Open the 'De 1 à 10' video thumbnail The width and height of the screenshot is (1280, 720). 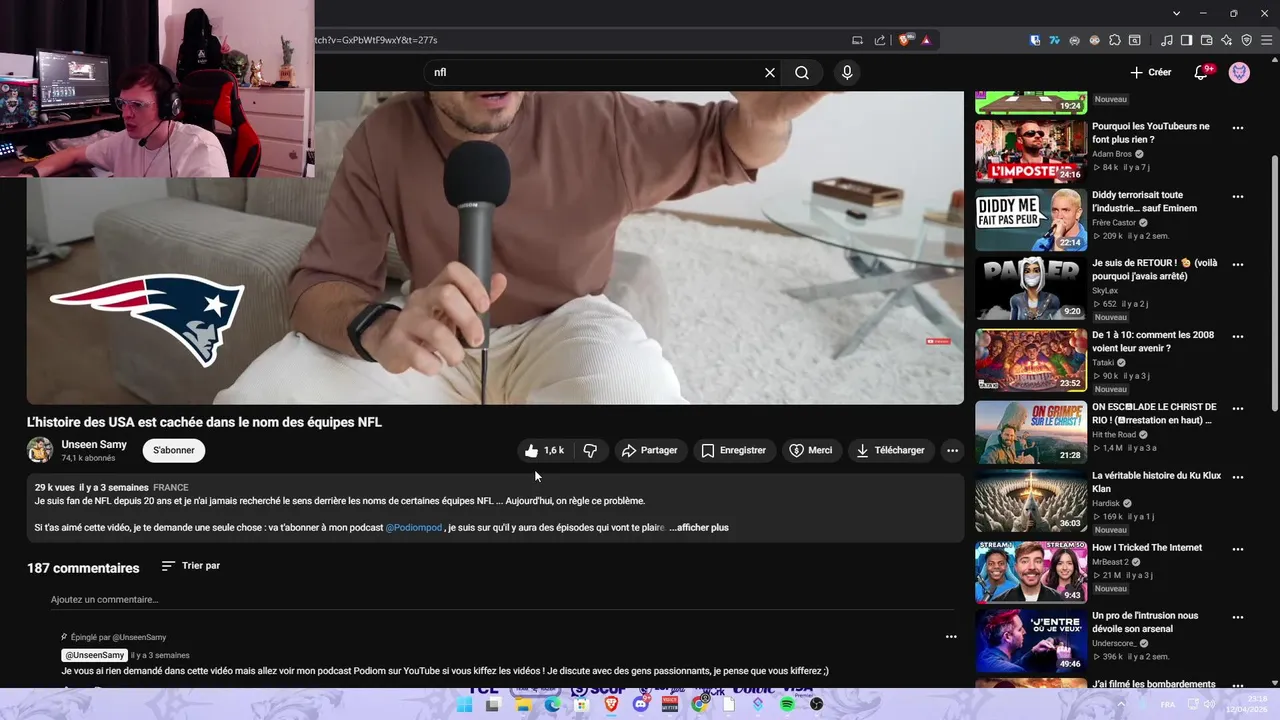click(x=1031, y=360)
